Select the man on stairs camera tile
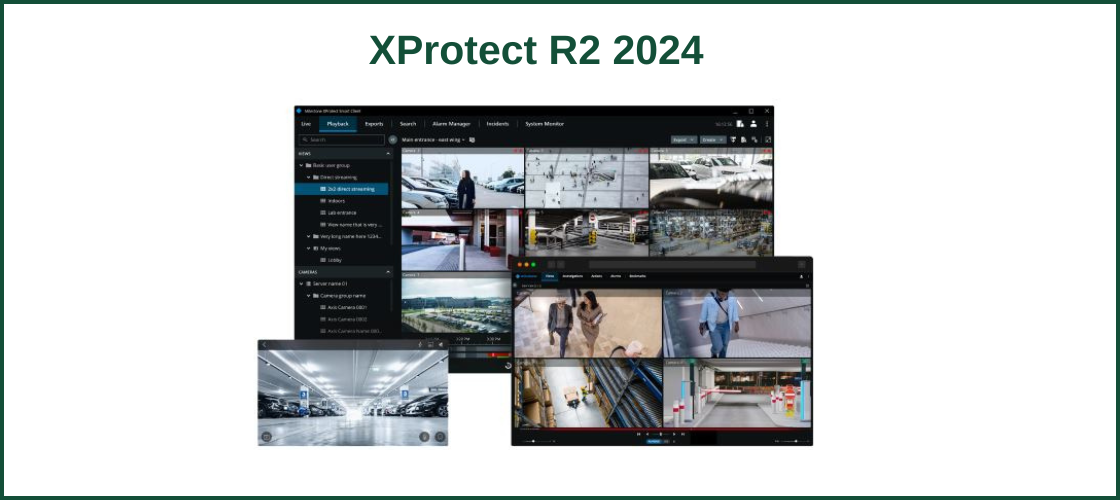1120x500 pixels. click(x=737, y=323)
